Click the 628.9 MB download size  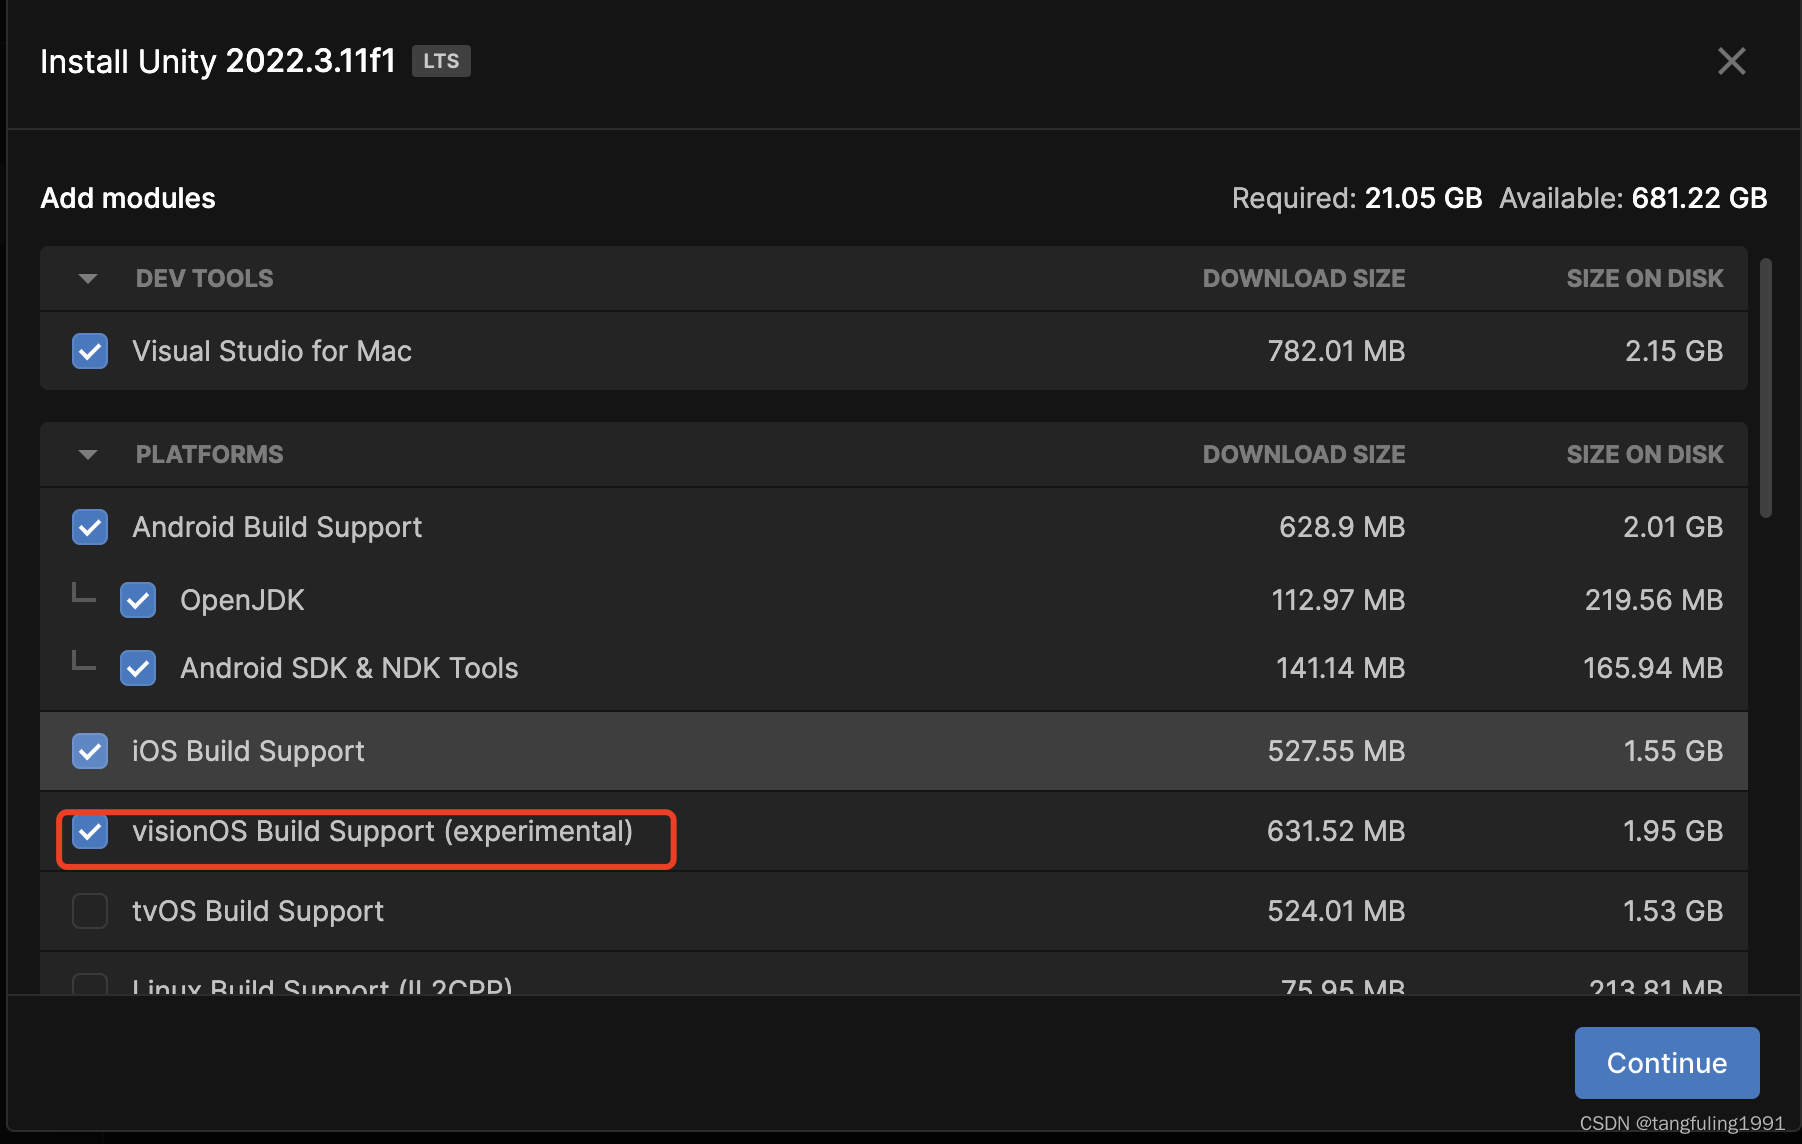click(x=1342, y=527)
